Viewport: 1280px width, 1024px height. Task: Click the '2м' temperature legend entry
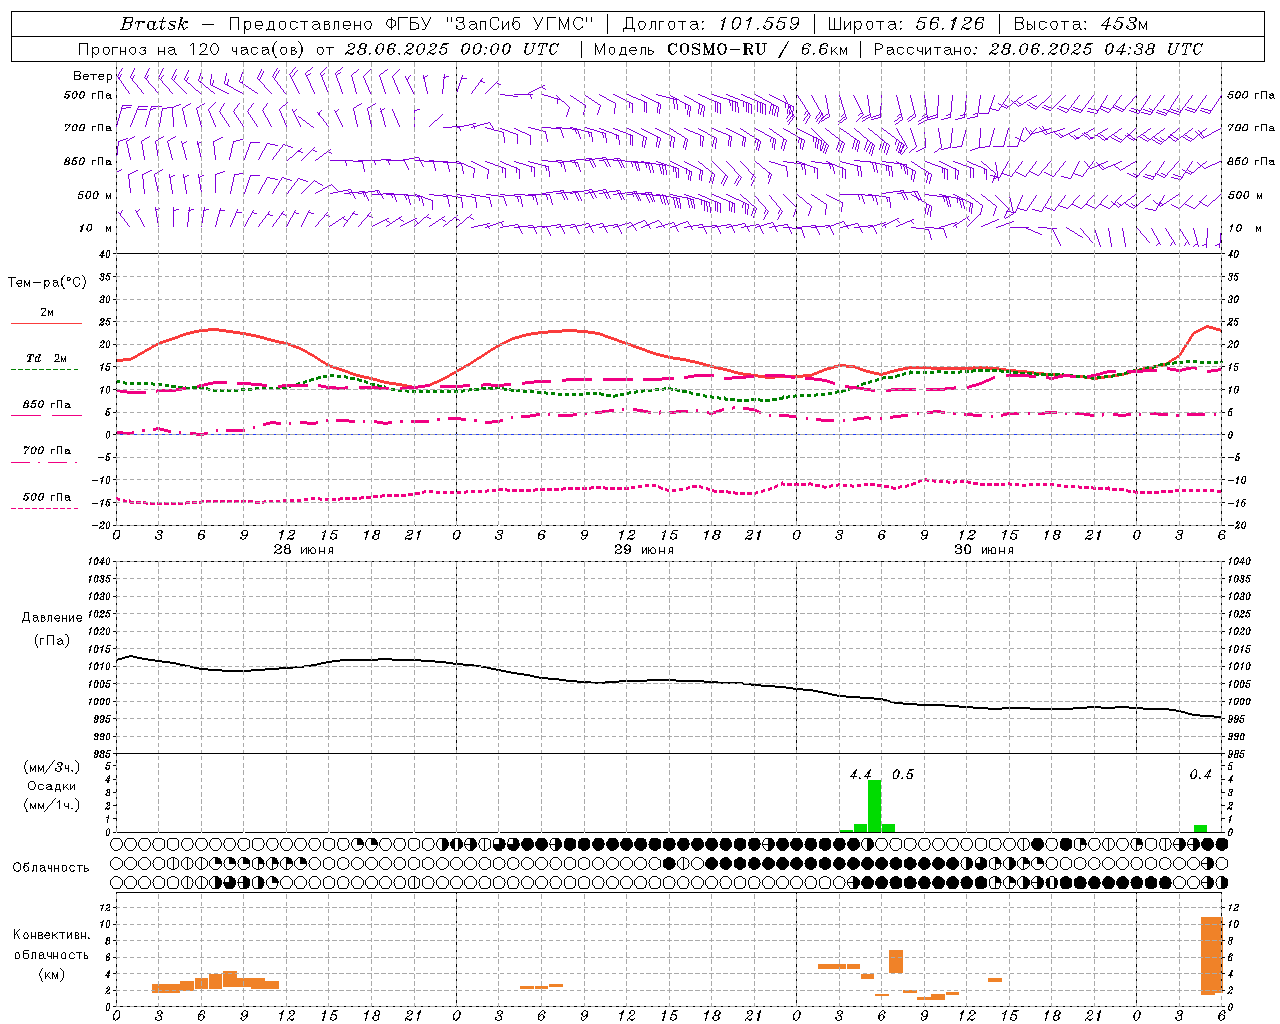(x=47, y=313)
